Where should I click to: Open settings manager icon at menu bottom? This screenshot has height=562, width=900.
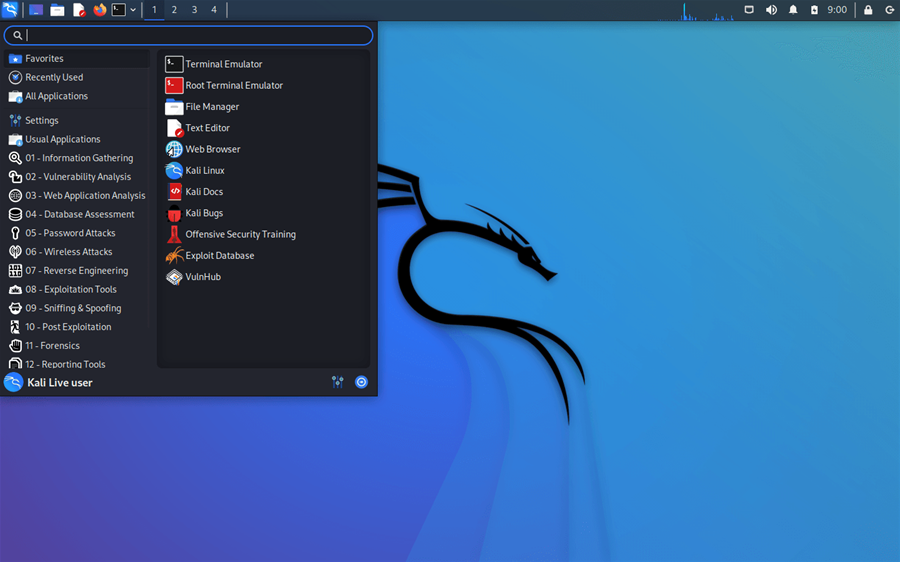[338, 382]
